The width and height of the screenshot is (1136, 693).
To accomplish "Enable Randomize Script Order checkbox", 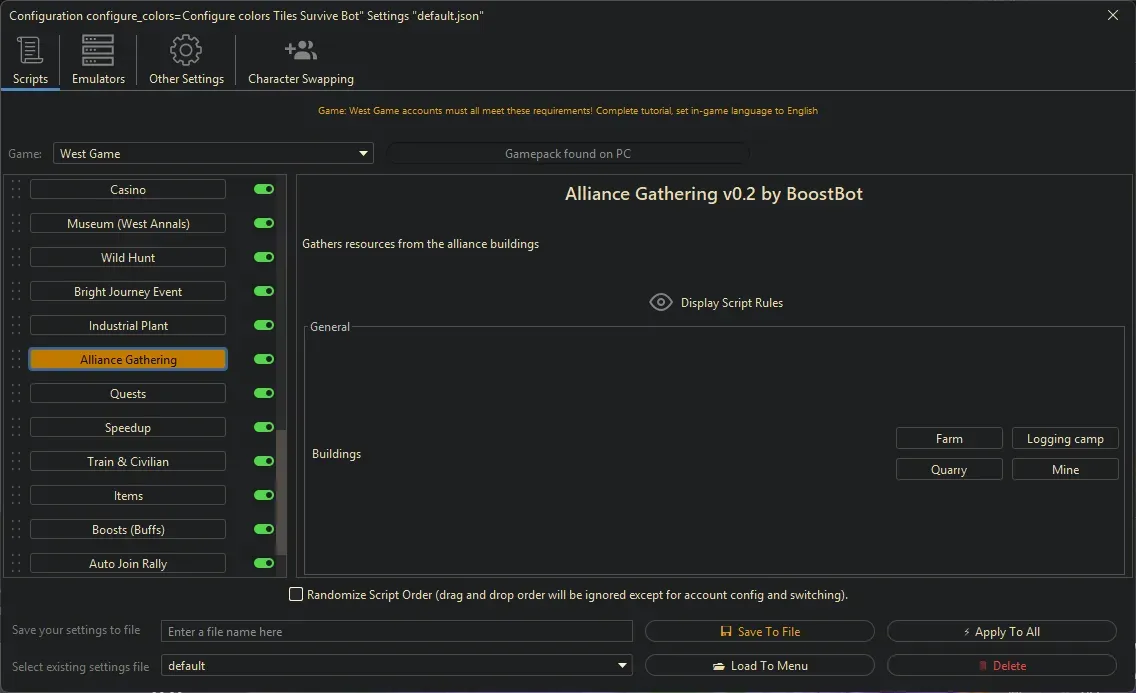I will click(296, 594).
